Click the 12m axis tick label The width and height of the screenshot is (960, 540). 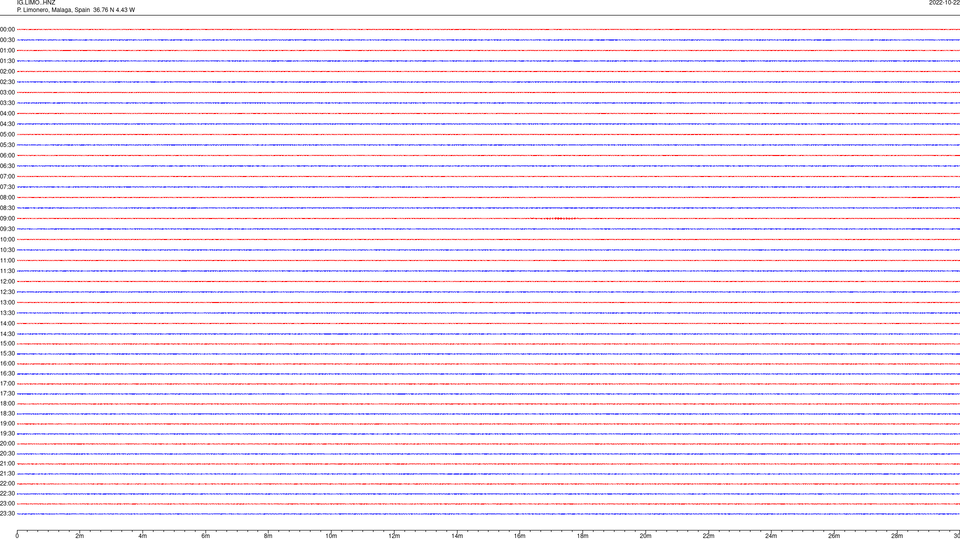(394, 536)
